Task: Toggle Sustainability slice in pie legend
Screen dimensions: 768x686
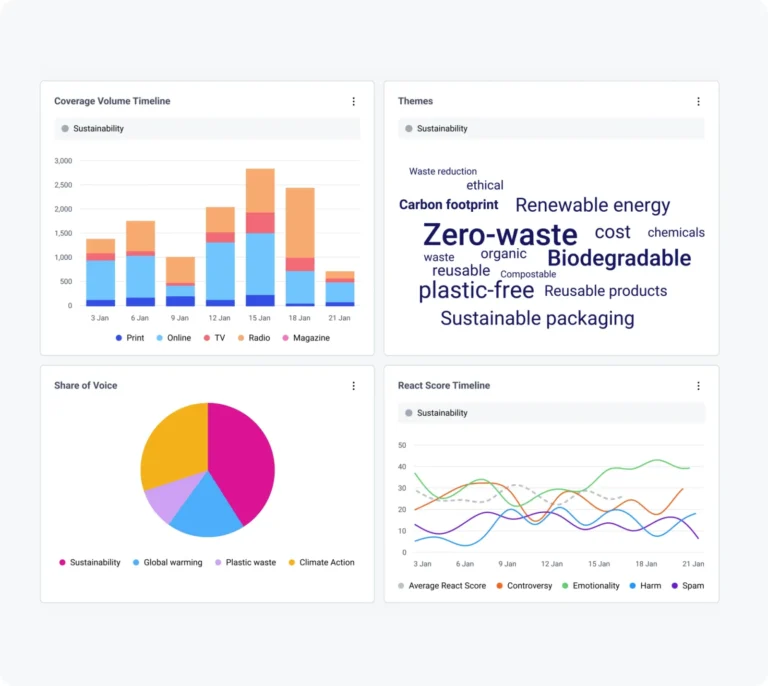Action: (x=90, y=562)
